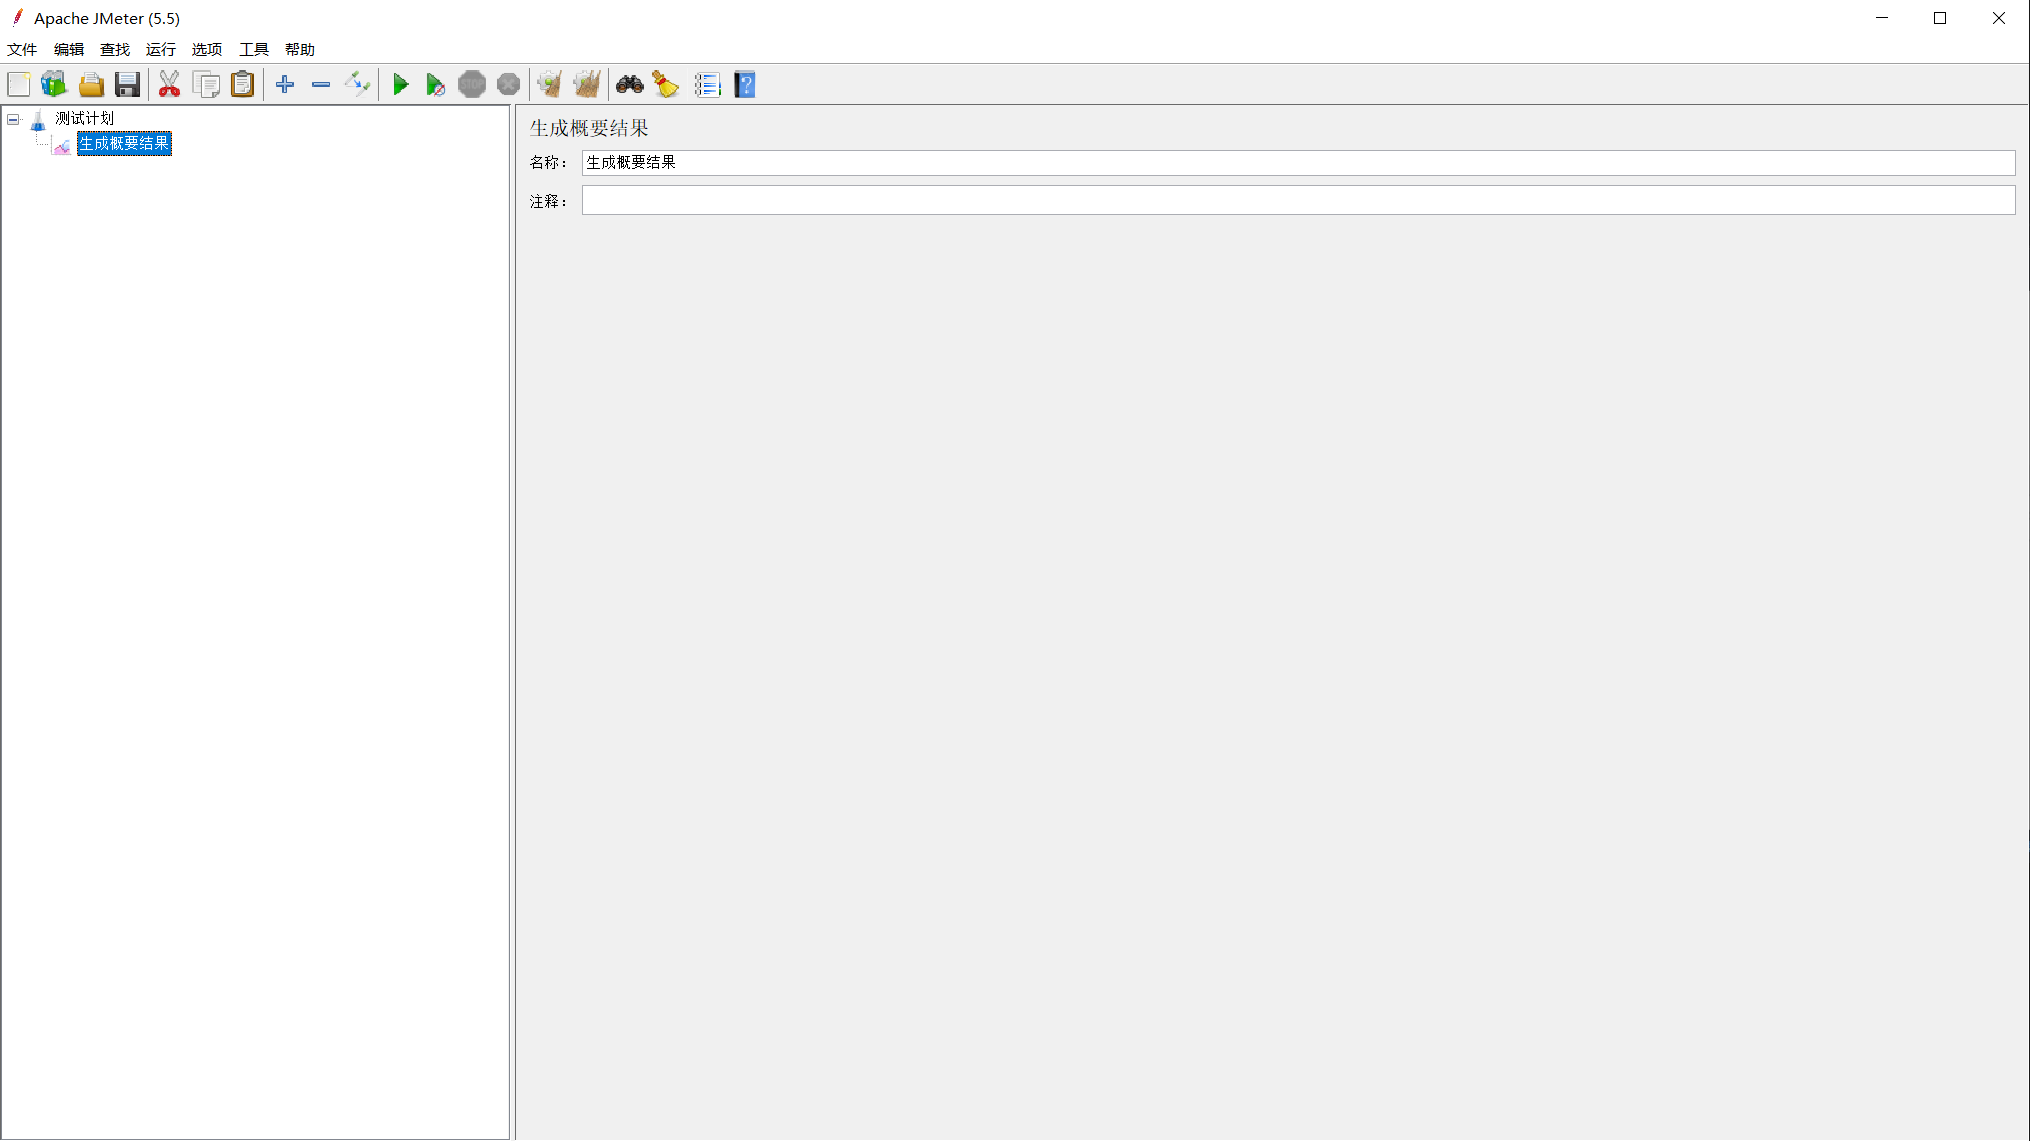Click Start no pauses icon
Image resolution: width=2030 pixels, height=1141 pixels.
435,85
